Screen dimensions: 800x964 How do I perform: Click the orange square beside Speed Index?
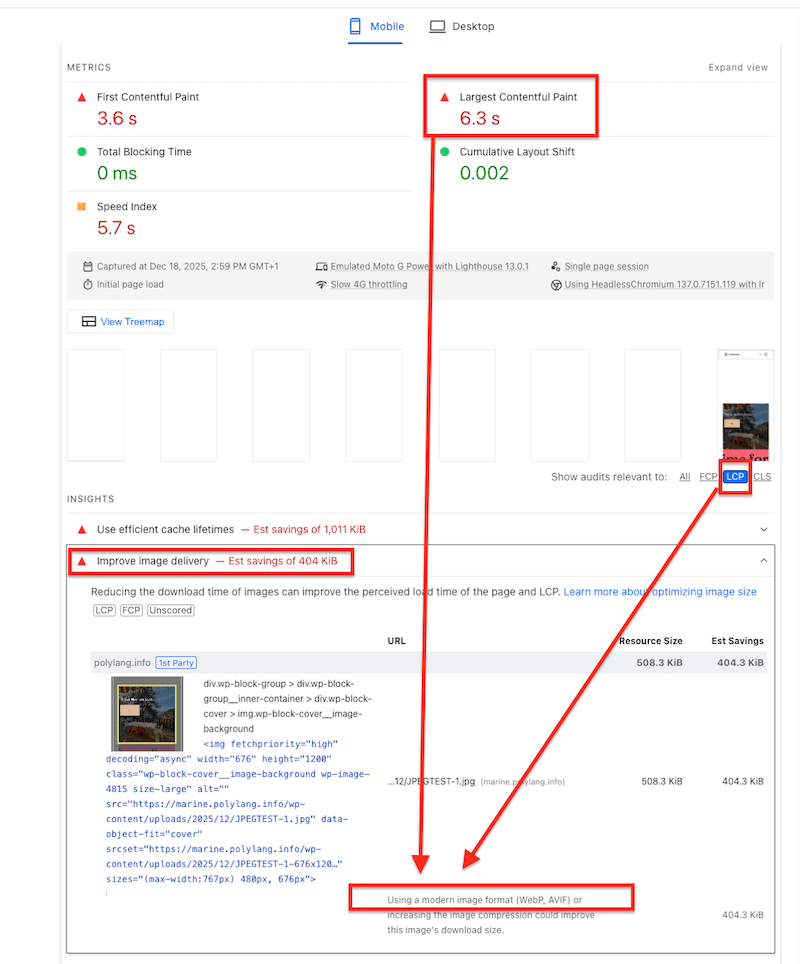(82, 207)
